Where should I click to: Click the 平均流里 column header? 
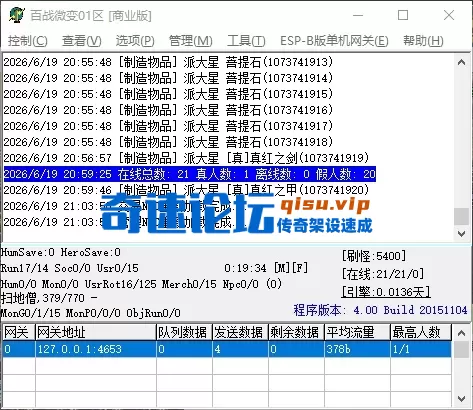click(357, 332)
